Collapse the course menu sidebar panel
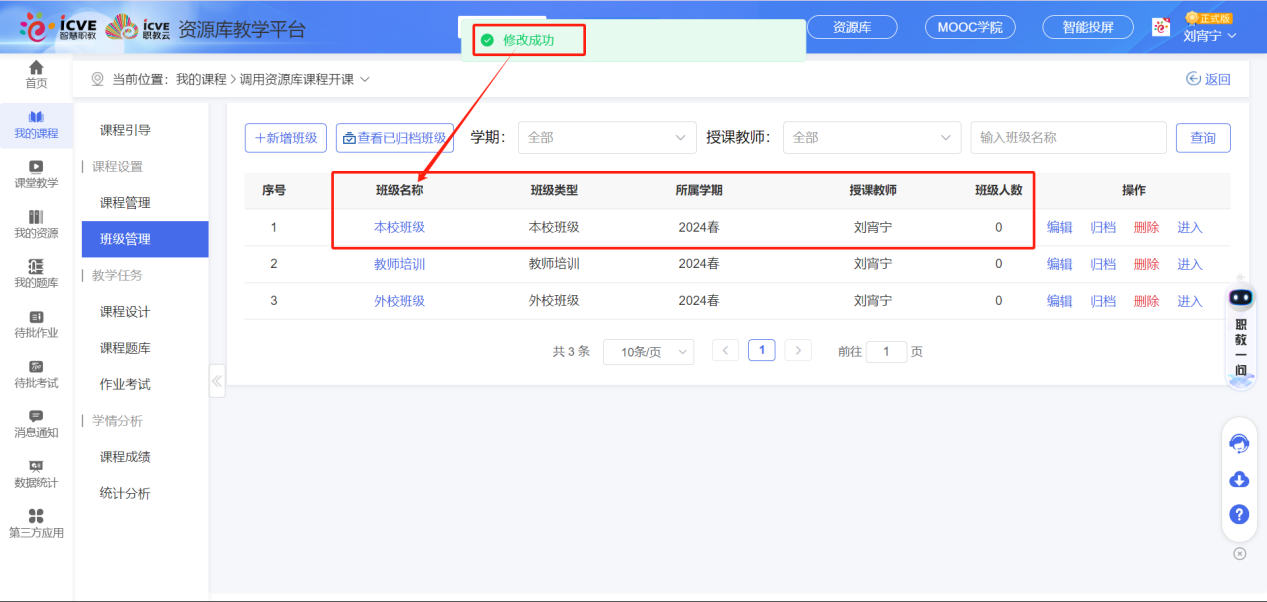 click(x=217, y=380)
